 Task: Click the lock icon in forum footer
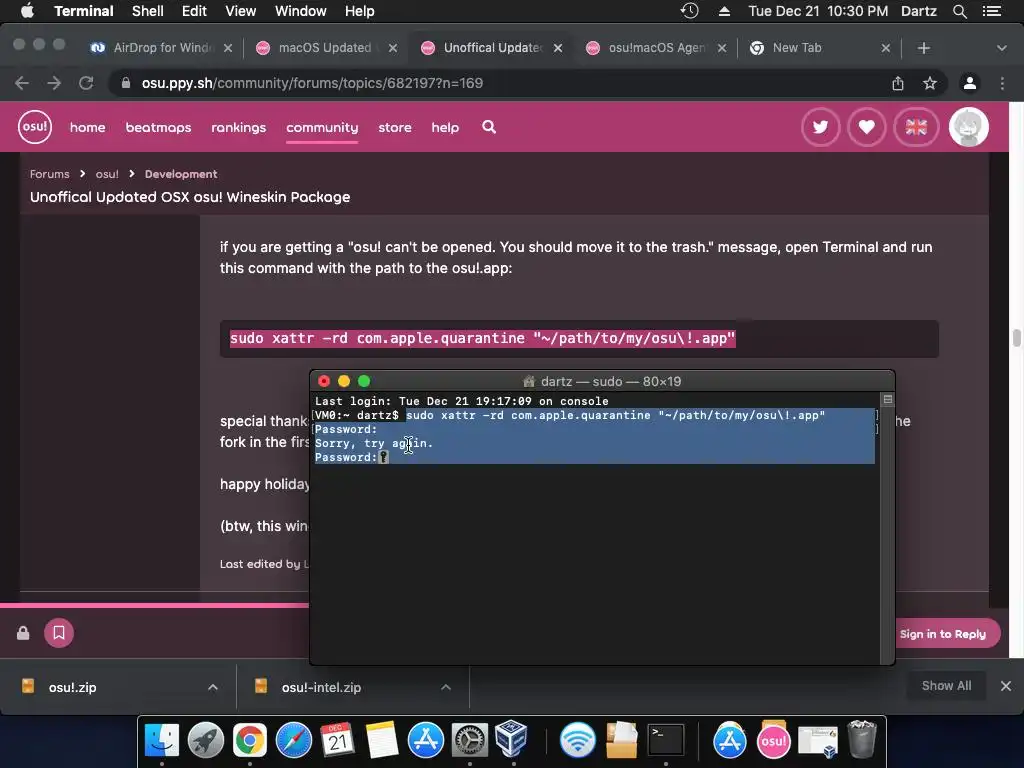coord(23,633)
